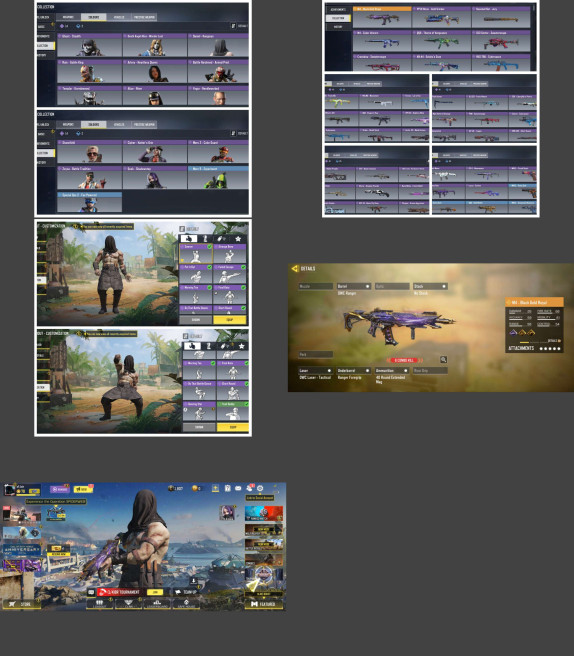Click the Damage stat bar in weapon card
The width and height of the screenshot is (574, 656).
click(520, 313)
